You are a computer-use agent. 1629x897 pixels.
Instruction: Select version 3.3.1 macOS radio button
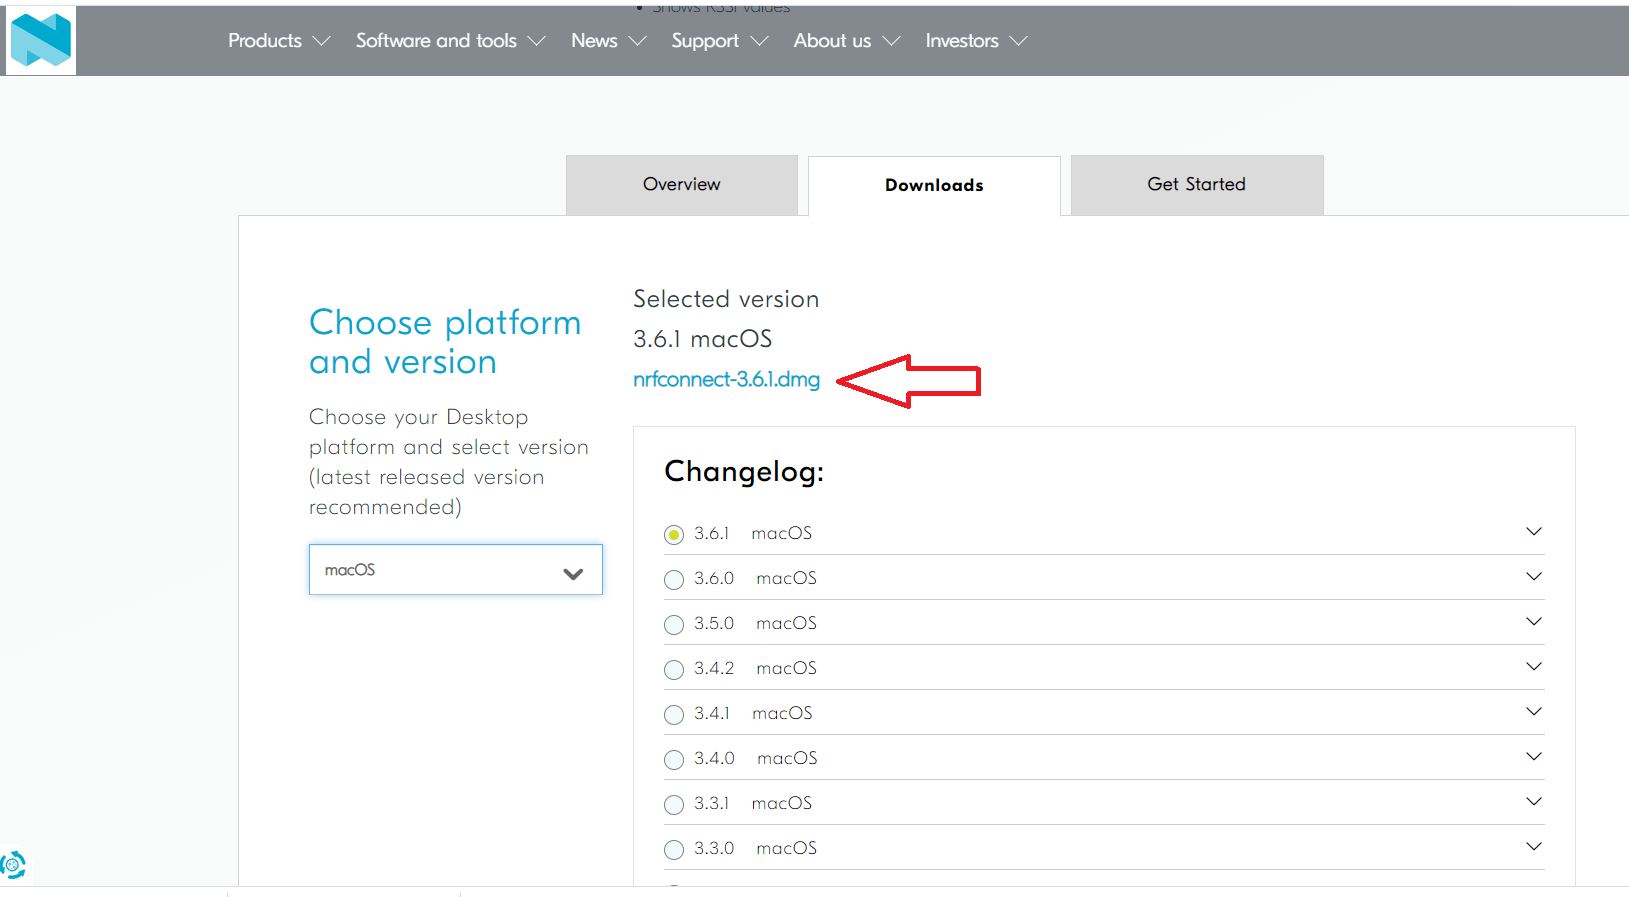click(674, 805)
